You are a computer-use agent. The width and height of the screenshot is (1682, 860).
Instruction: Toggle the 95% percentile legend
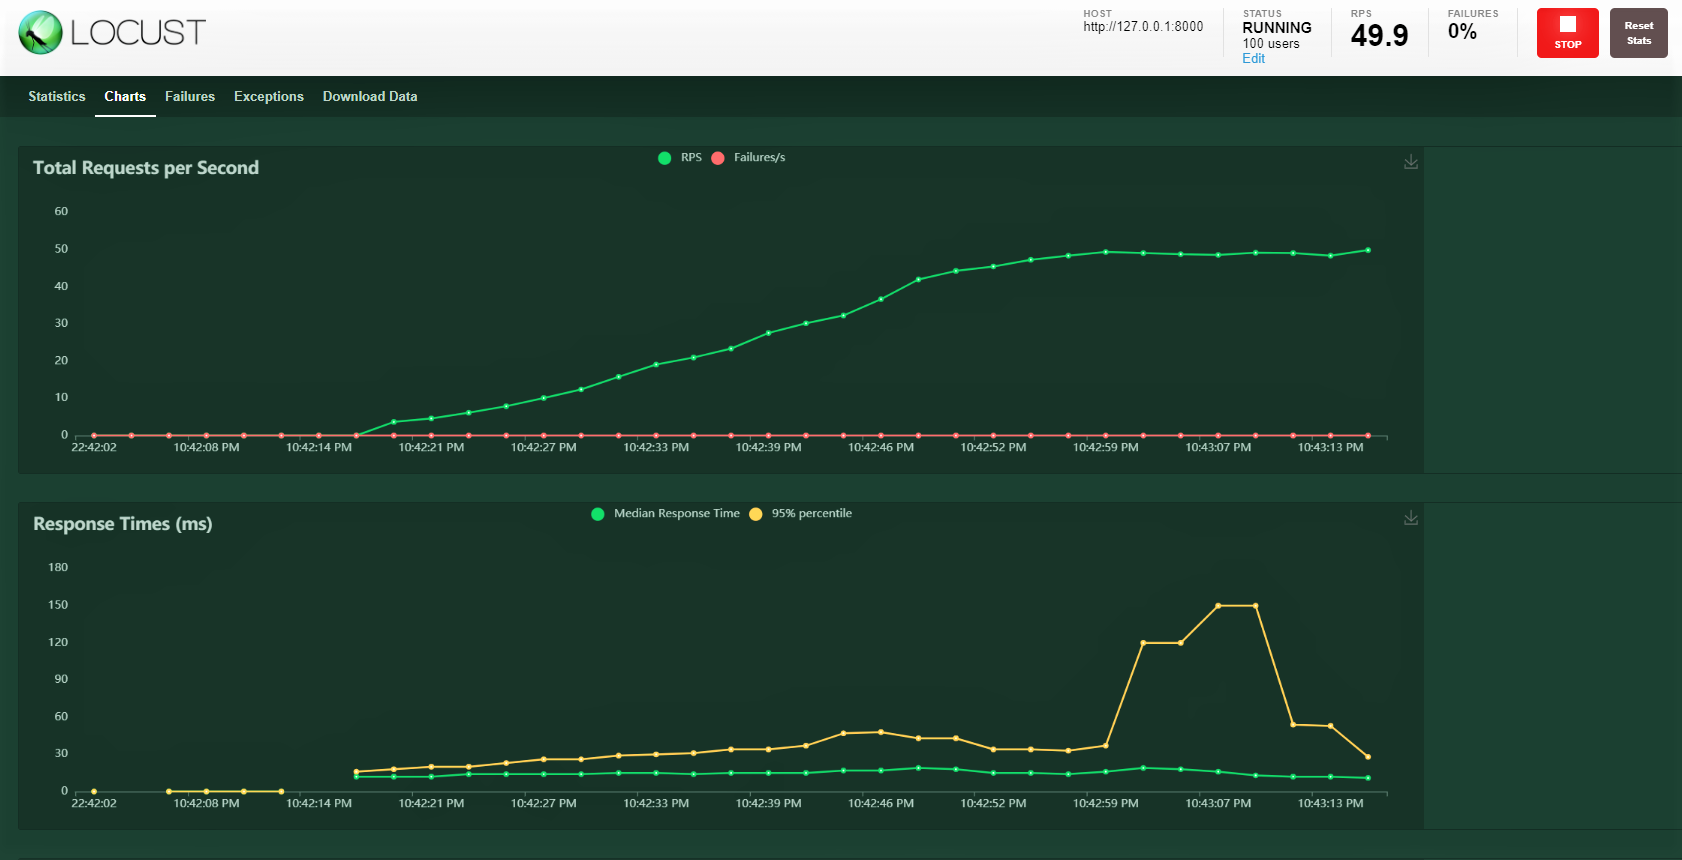(x=801, y=514)
